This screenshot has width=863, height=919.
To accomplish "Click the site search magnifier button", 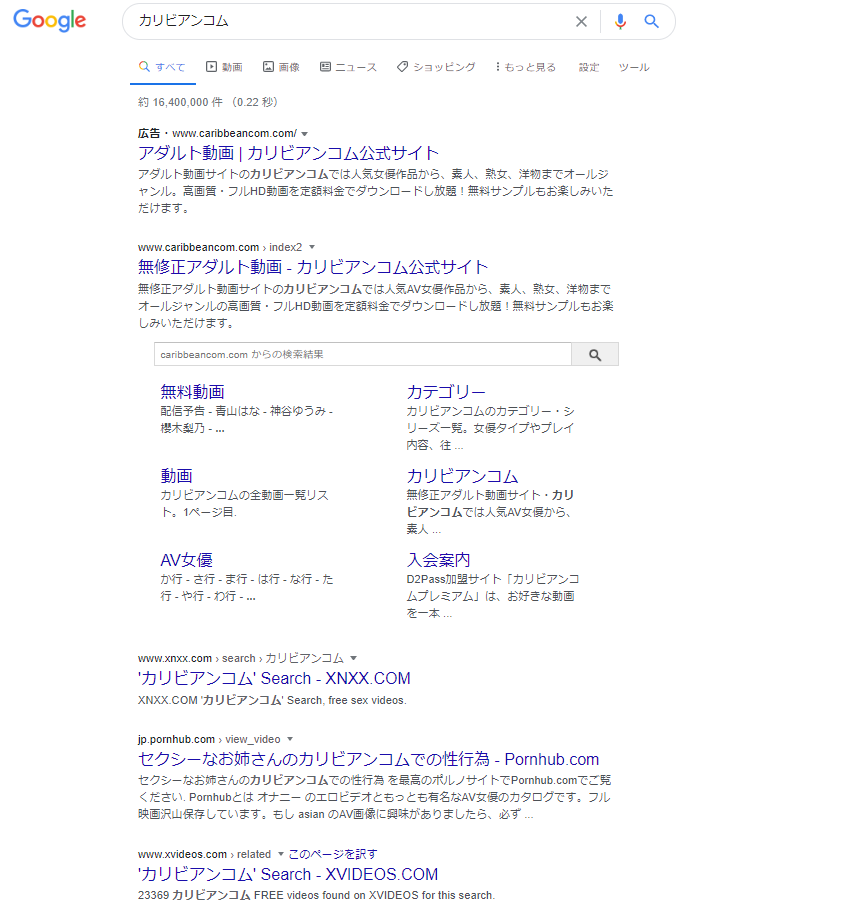I will click(x=594, y=354).
